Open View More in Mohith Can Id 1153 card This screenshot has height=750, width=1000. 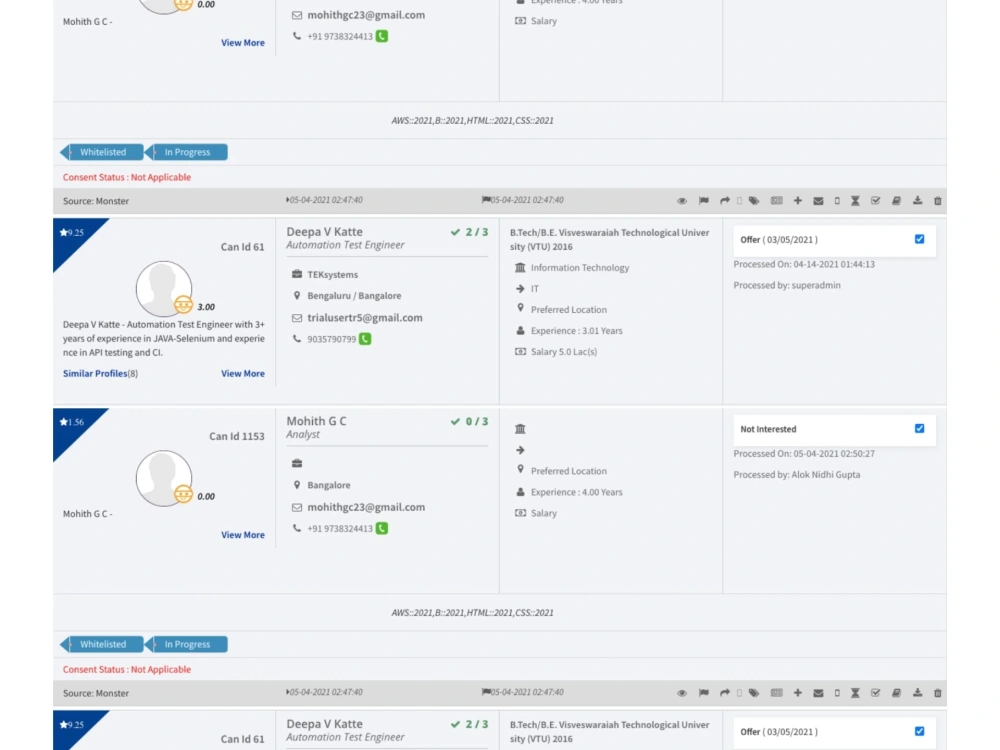[x=243, y=535]
